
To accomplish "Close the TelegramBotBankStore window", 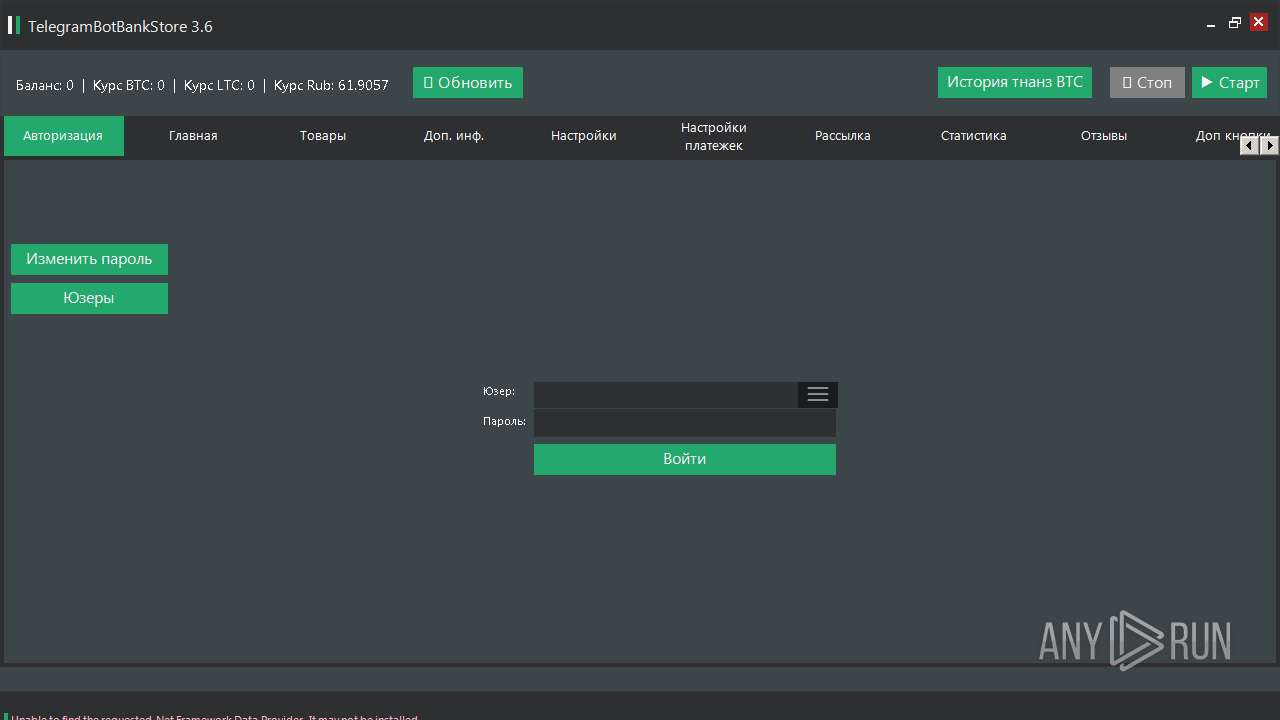I will click(1258, 22).
